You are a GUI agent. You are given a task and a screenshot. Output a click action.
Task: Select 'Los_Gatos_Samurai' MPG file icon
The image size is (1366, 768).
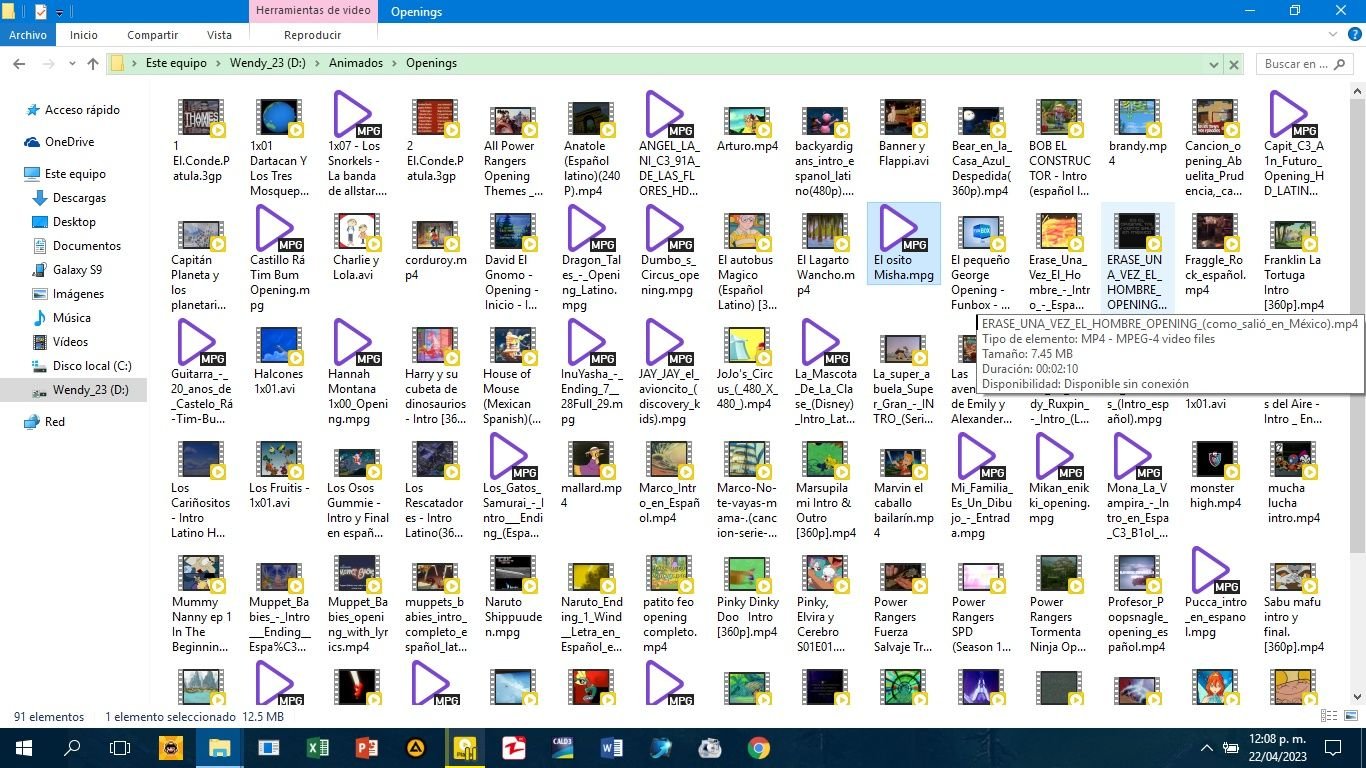pyautogui.click(x=513, y=457)
